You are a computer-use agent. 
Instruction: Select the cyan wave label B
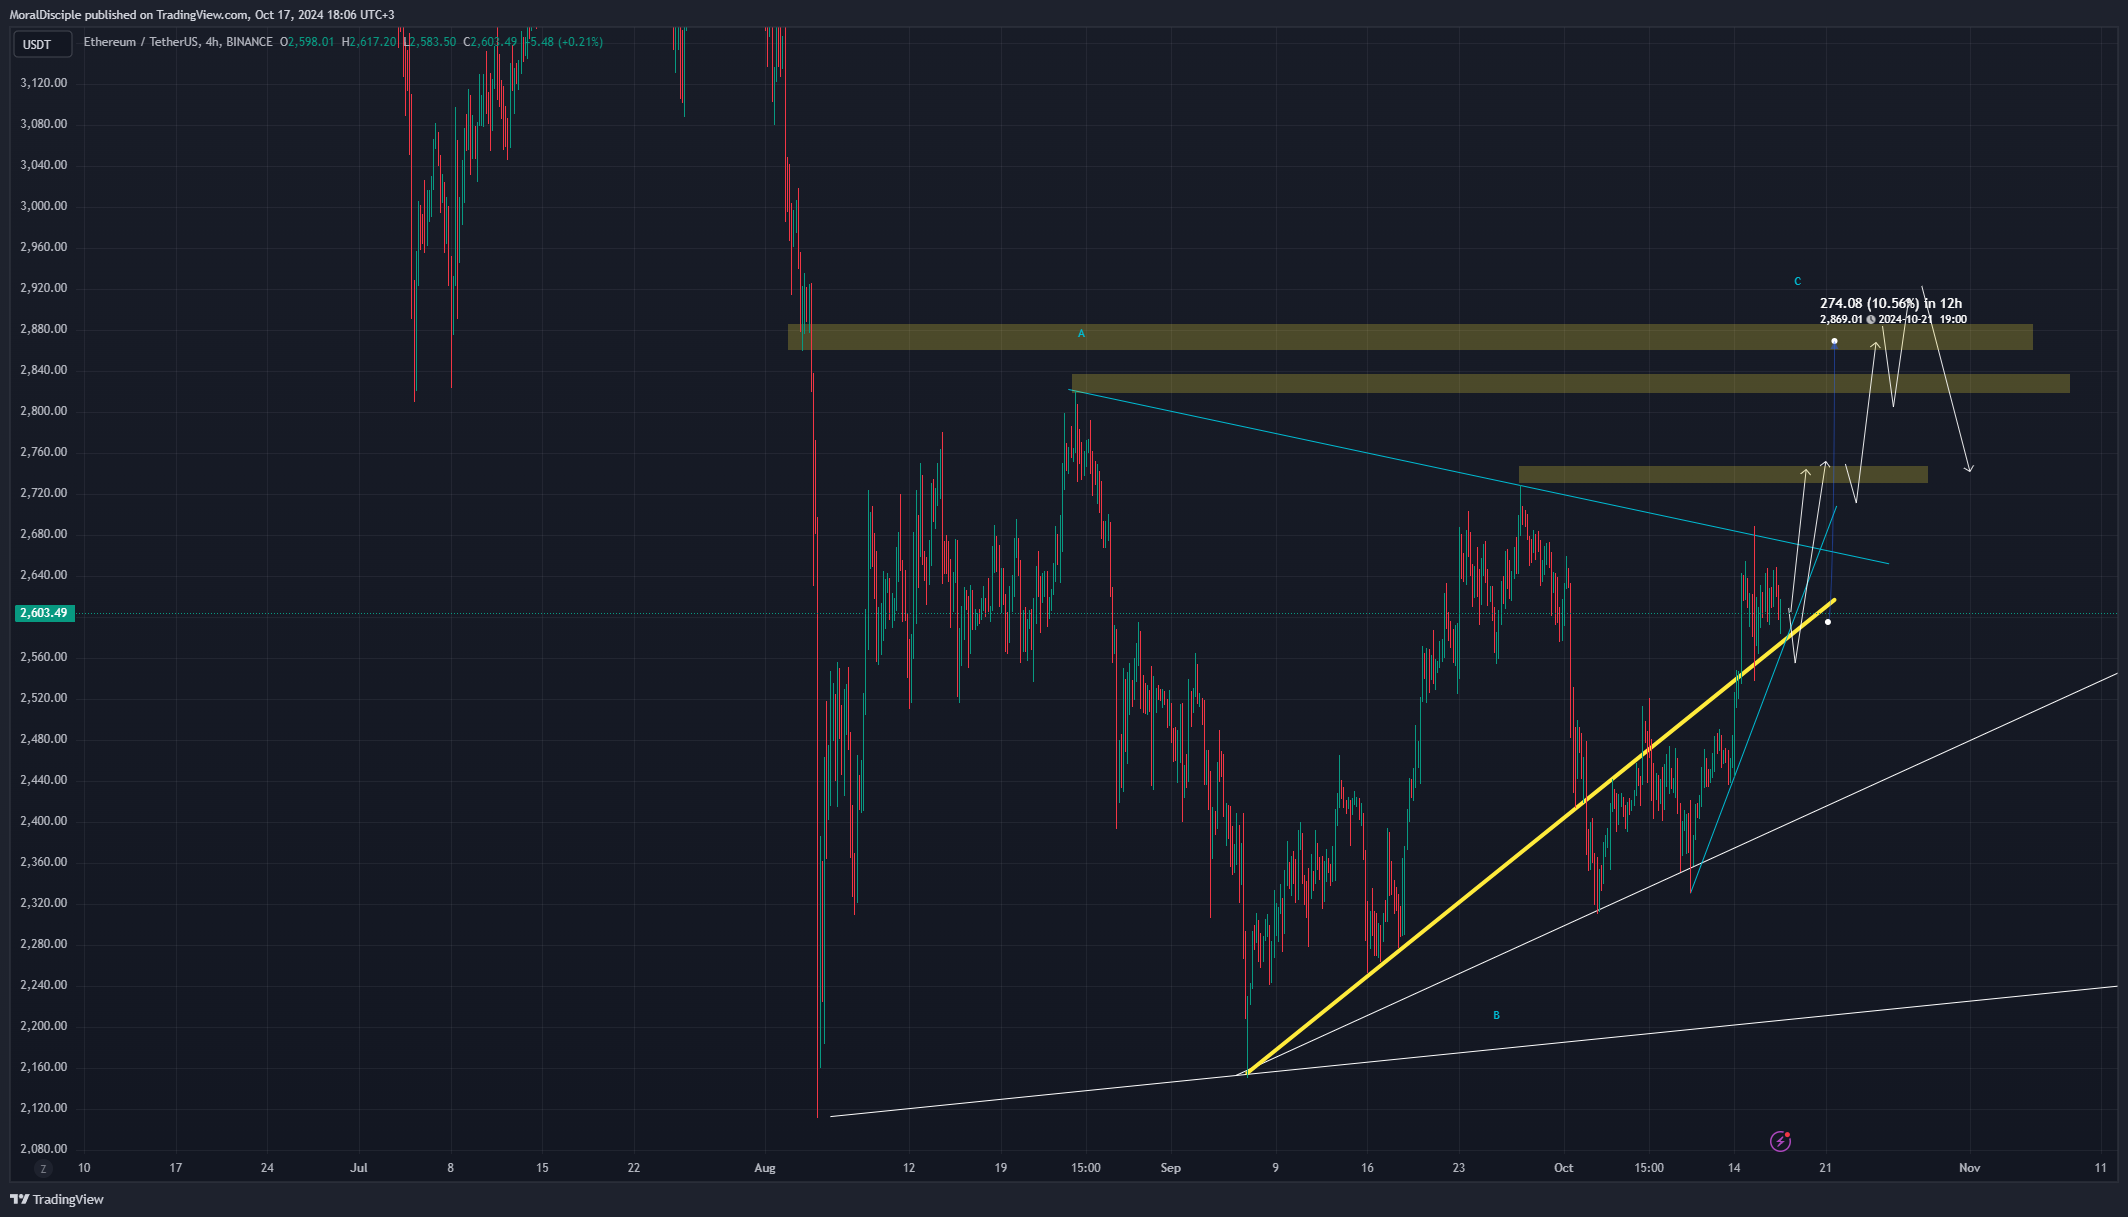coord(1496,1016)
